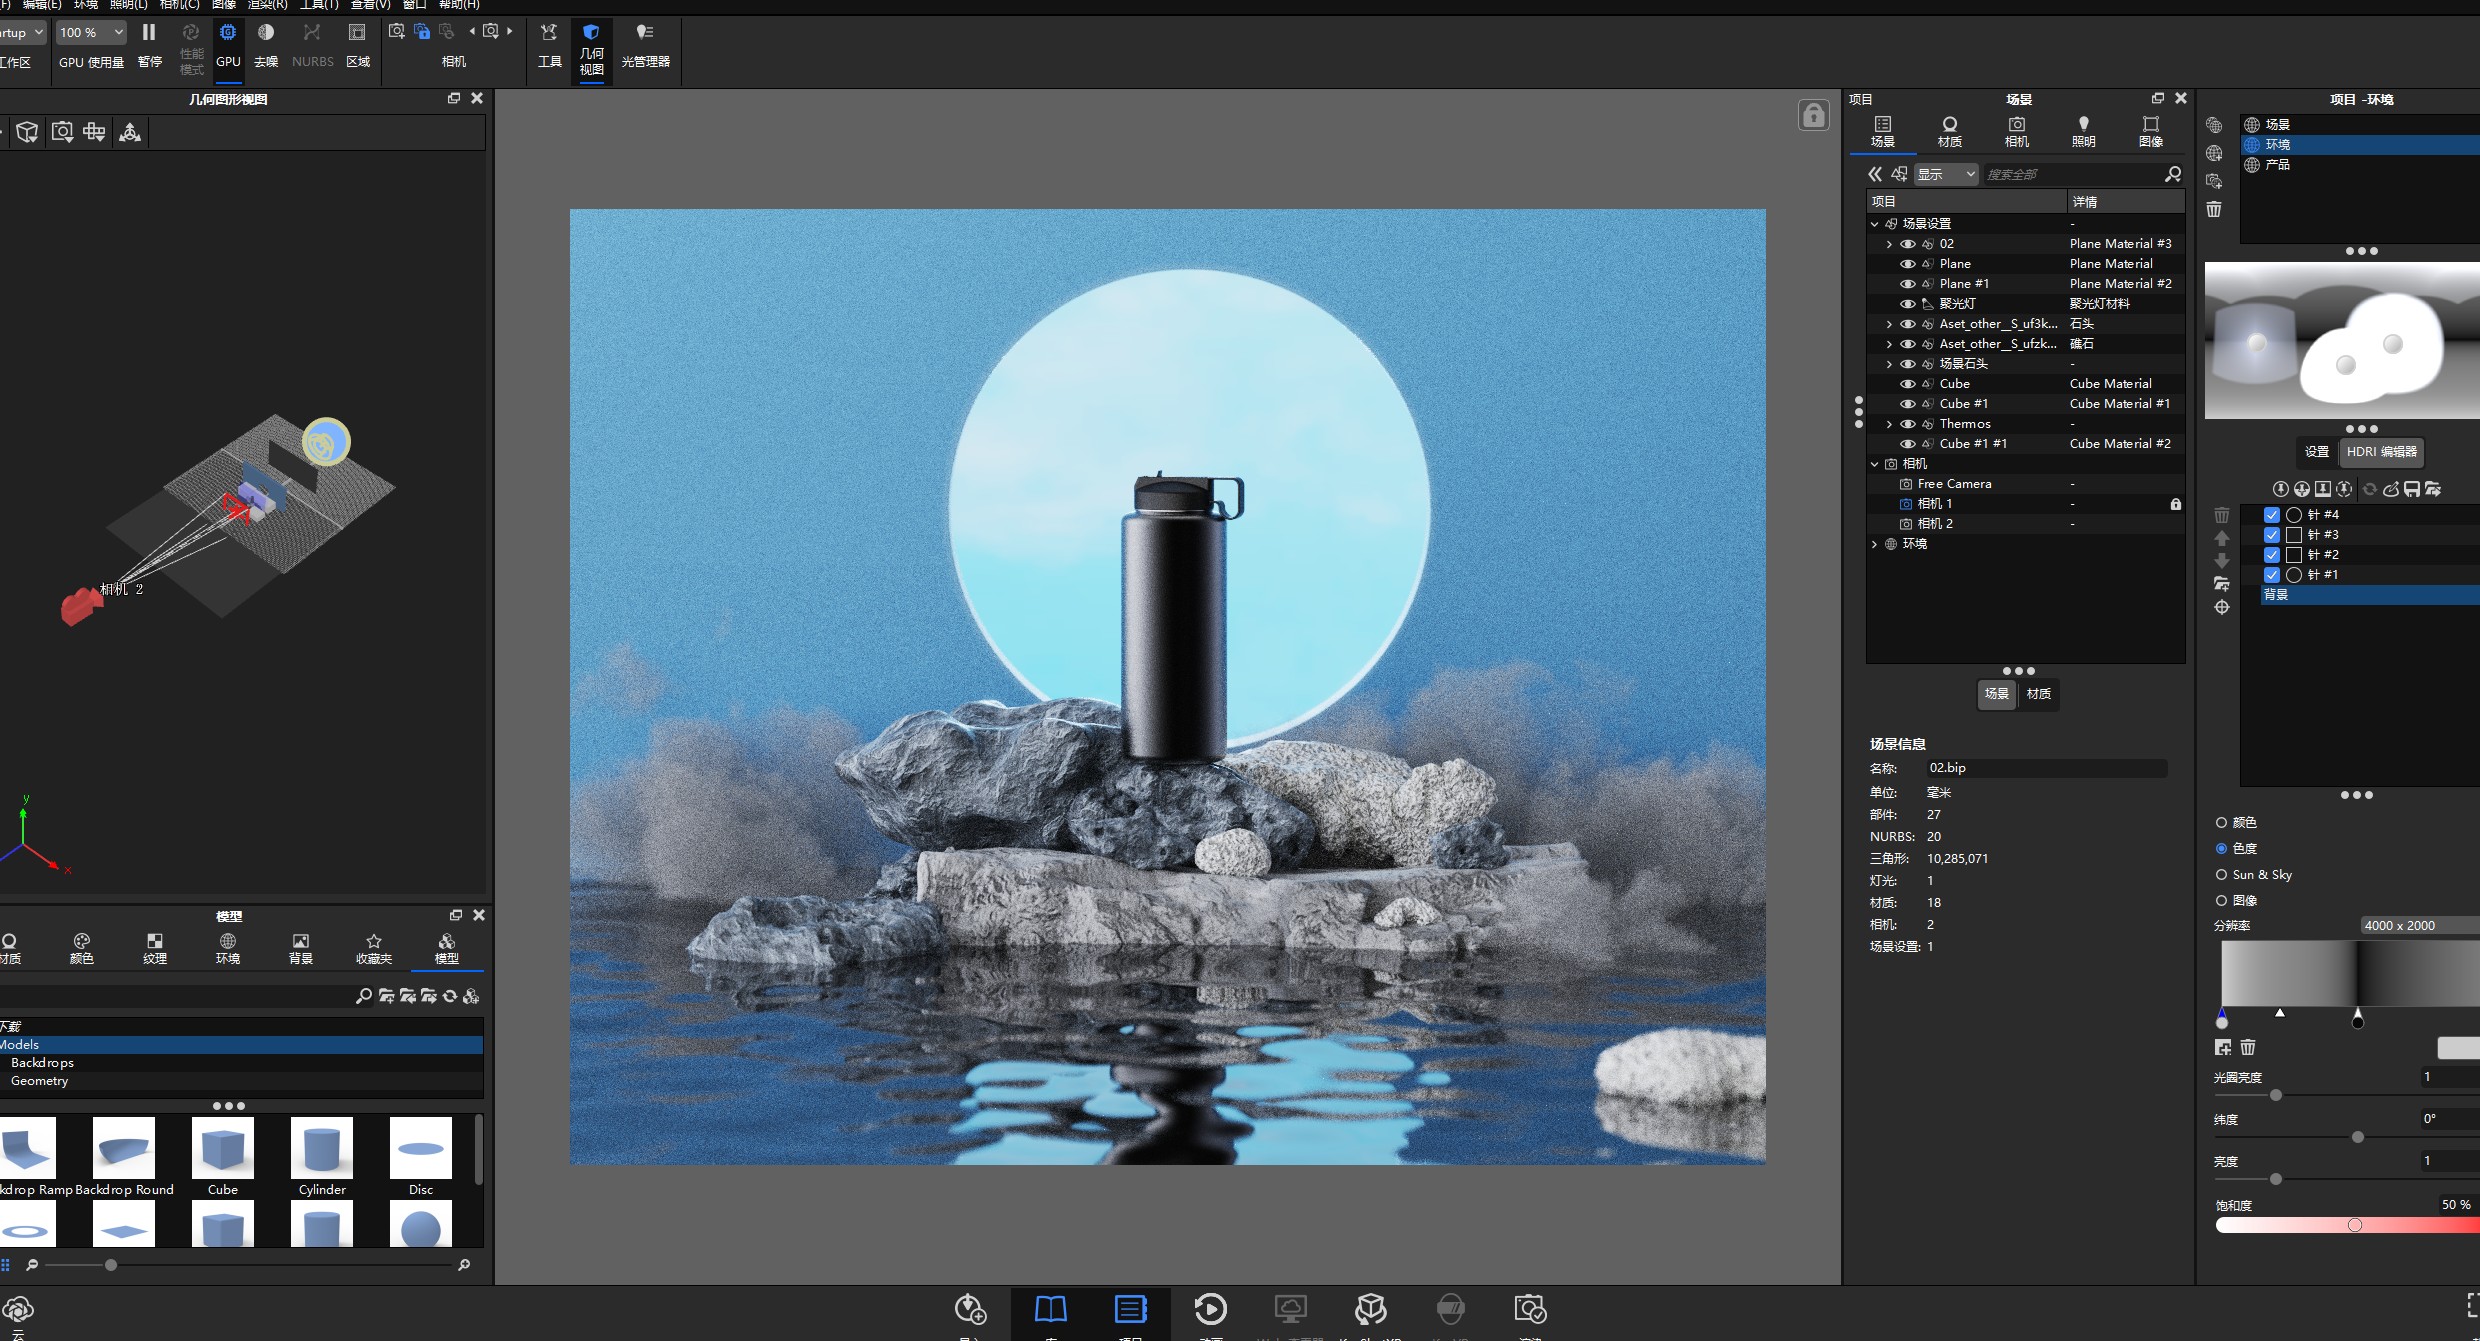Save the HDRI with disk icon
Screen dimensions: 2480x1341
(2411, 489)
